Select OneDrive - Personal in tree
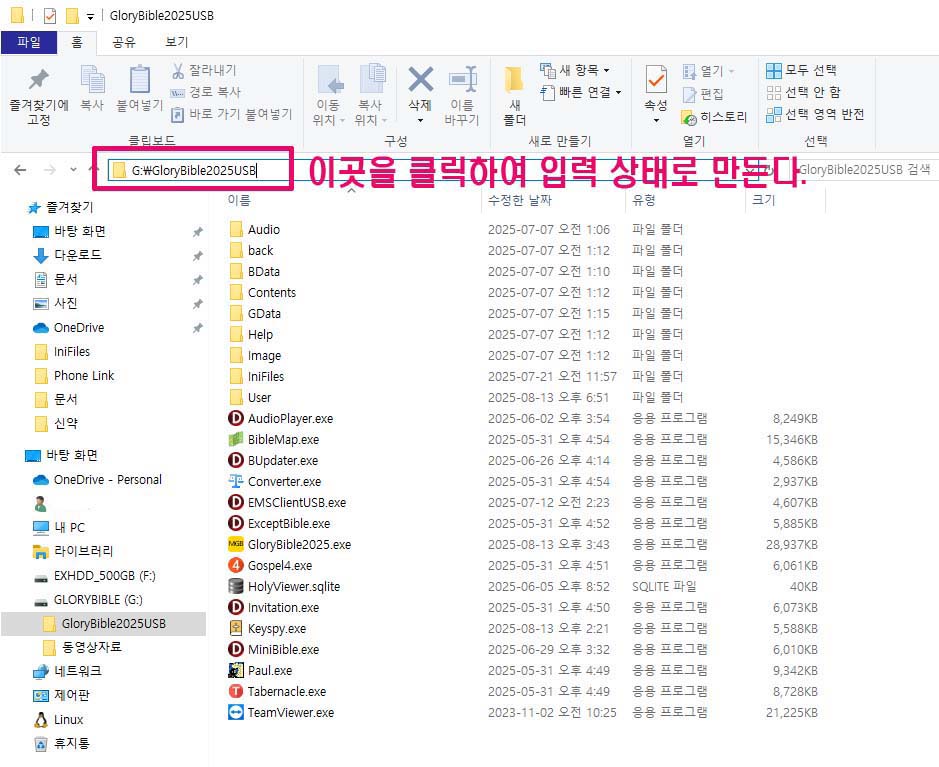Viewport: 939px width, 767px height. click(108, 480)
